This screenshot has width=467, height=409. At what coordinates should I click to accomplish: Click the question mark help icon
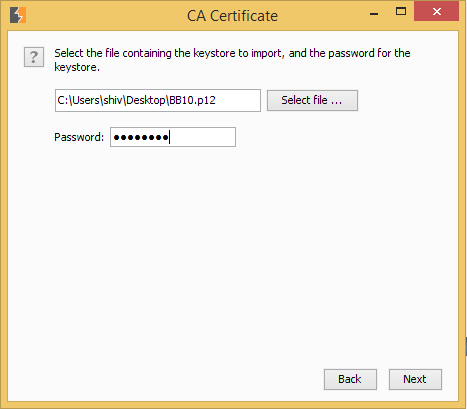pos(34,57)
